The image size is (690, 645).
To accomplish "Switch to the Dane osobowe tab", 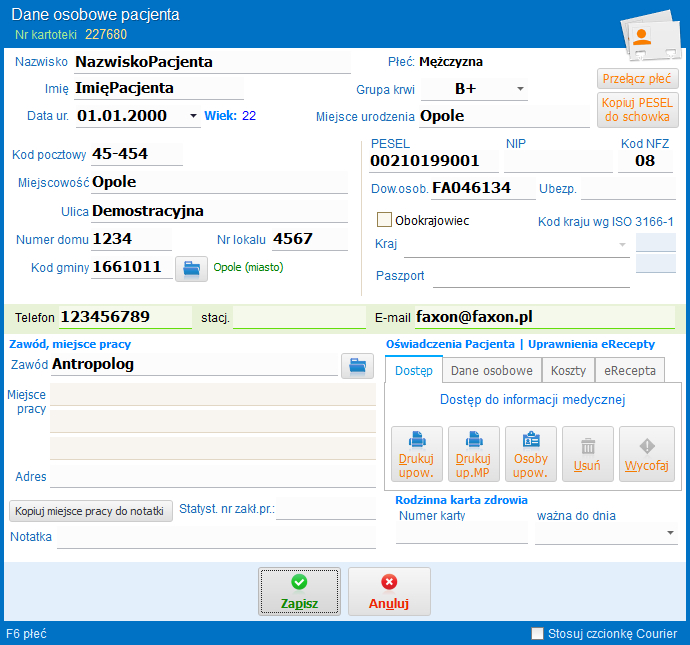I will pos(491,370).
